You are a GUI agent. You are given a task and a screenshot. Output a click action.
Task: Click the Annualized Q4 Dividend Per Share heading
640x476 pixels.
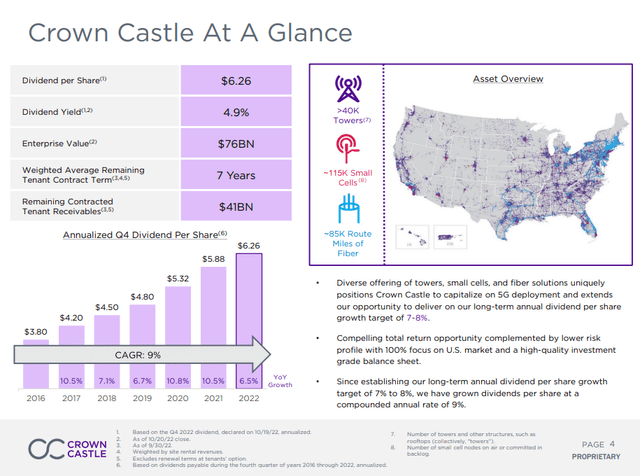click(x=144, y=235)
